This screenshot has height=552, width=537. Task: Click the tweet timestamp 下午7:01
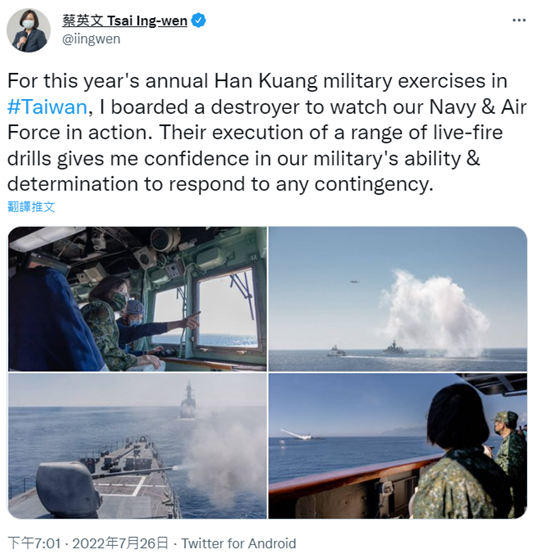(x=34, y=543)
